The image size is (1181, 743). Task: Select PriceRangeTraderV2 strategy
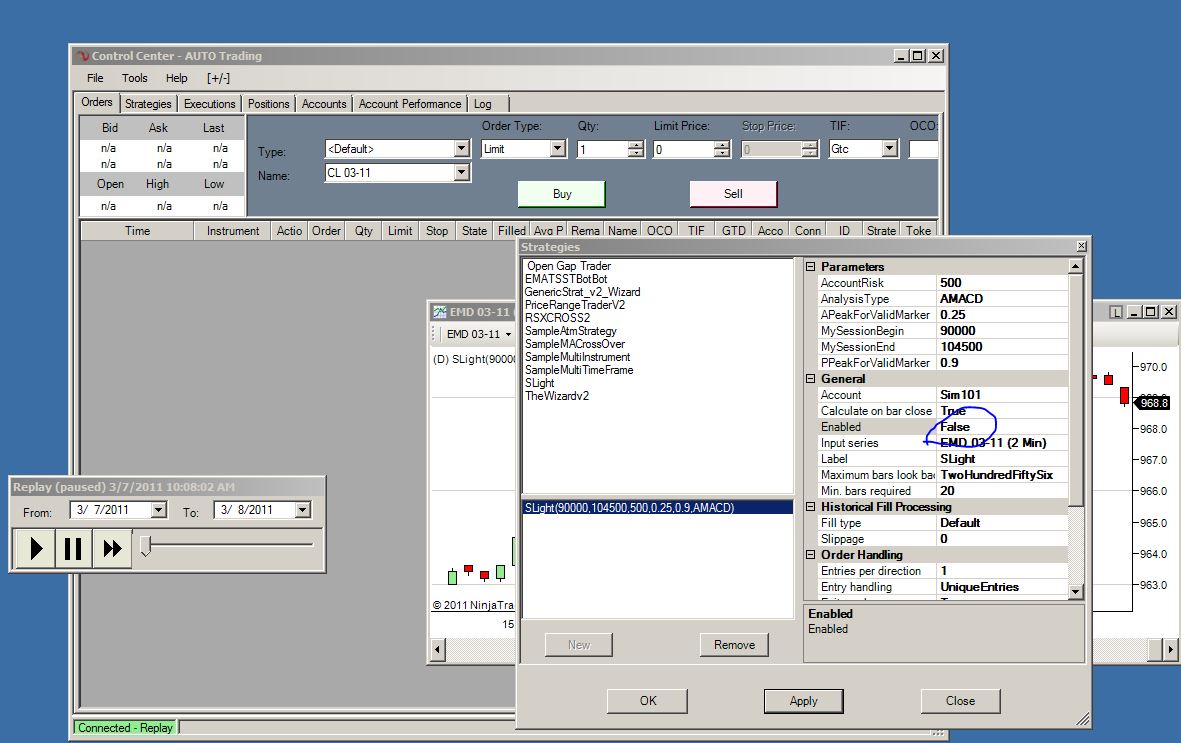click(575, 304)
